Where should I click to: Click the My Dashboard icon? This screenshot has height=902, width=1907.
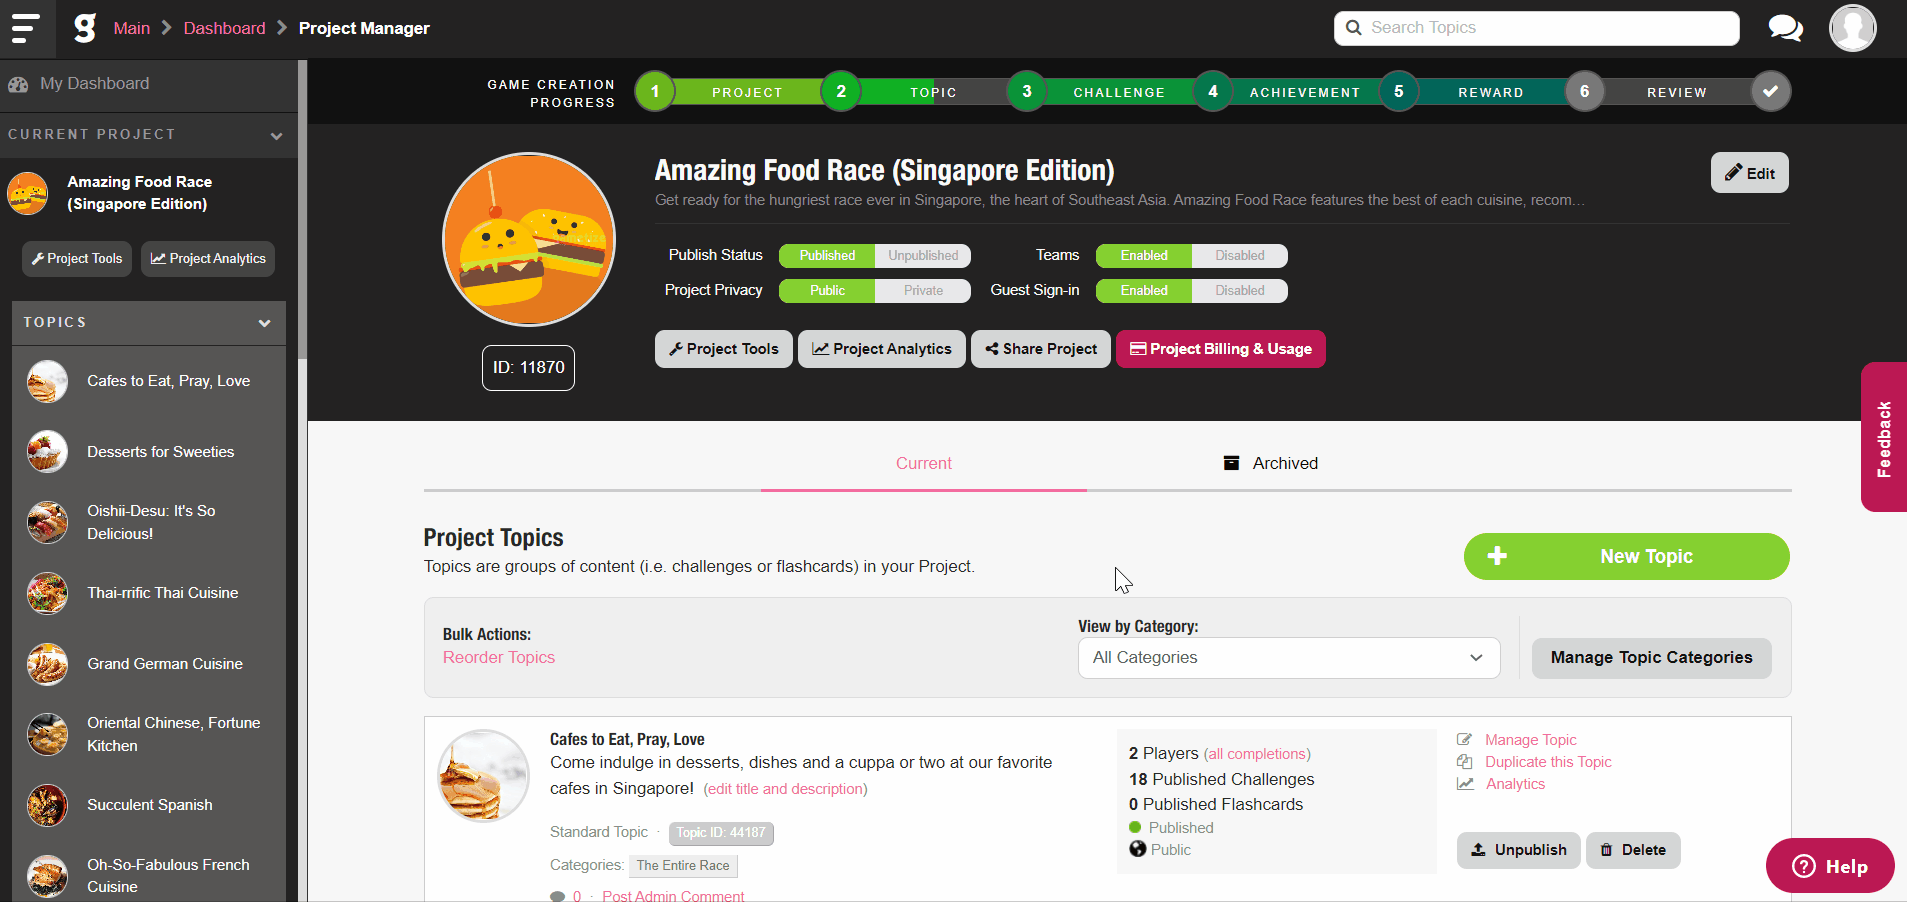(18, 85)
